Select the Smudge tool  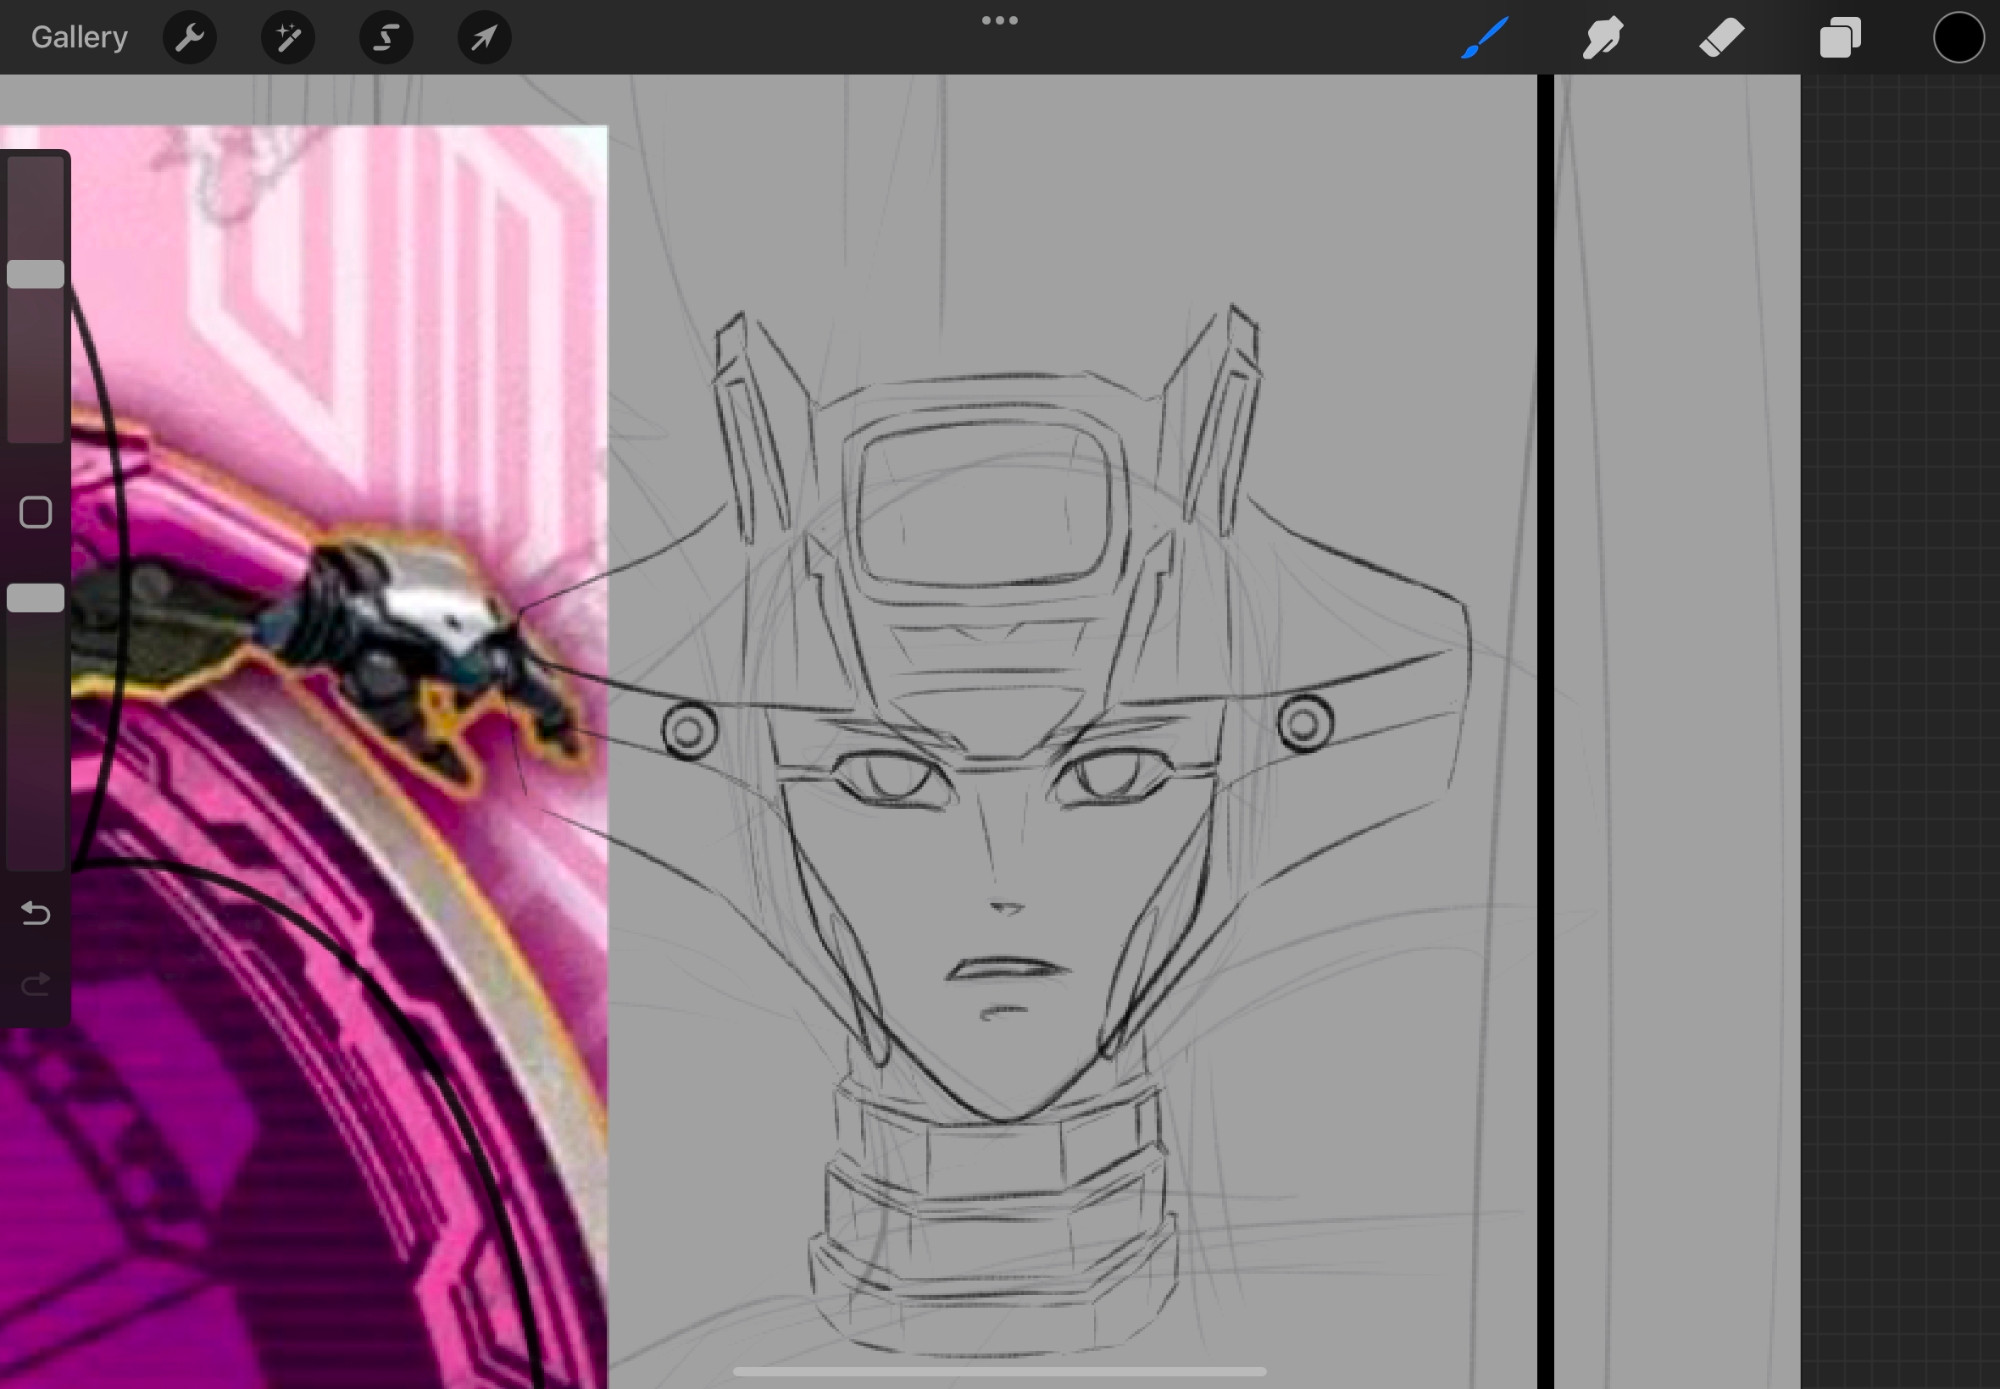tap(1602, 38)
